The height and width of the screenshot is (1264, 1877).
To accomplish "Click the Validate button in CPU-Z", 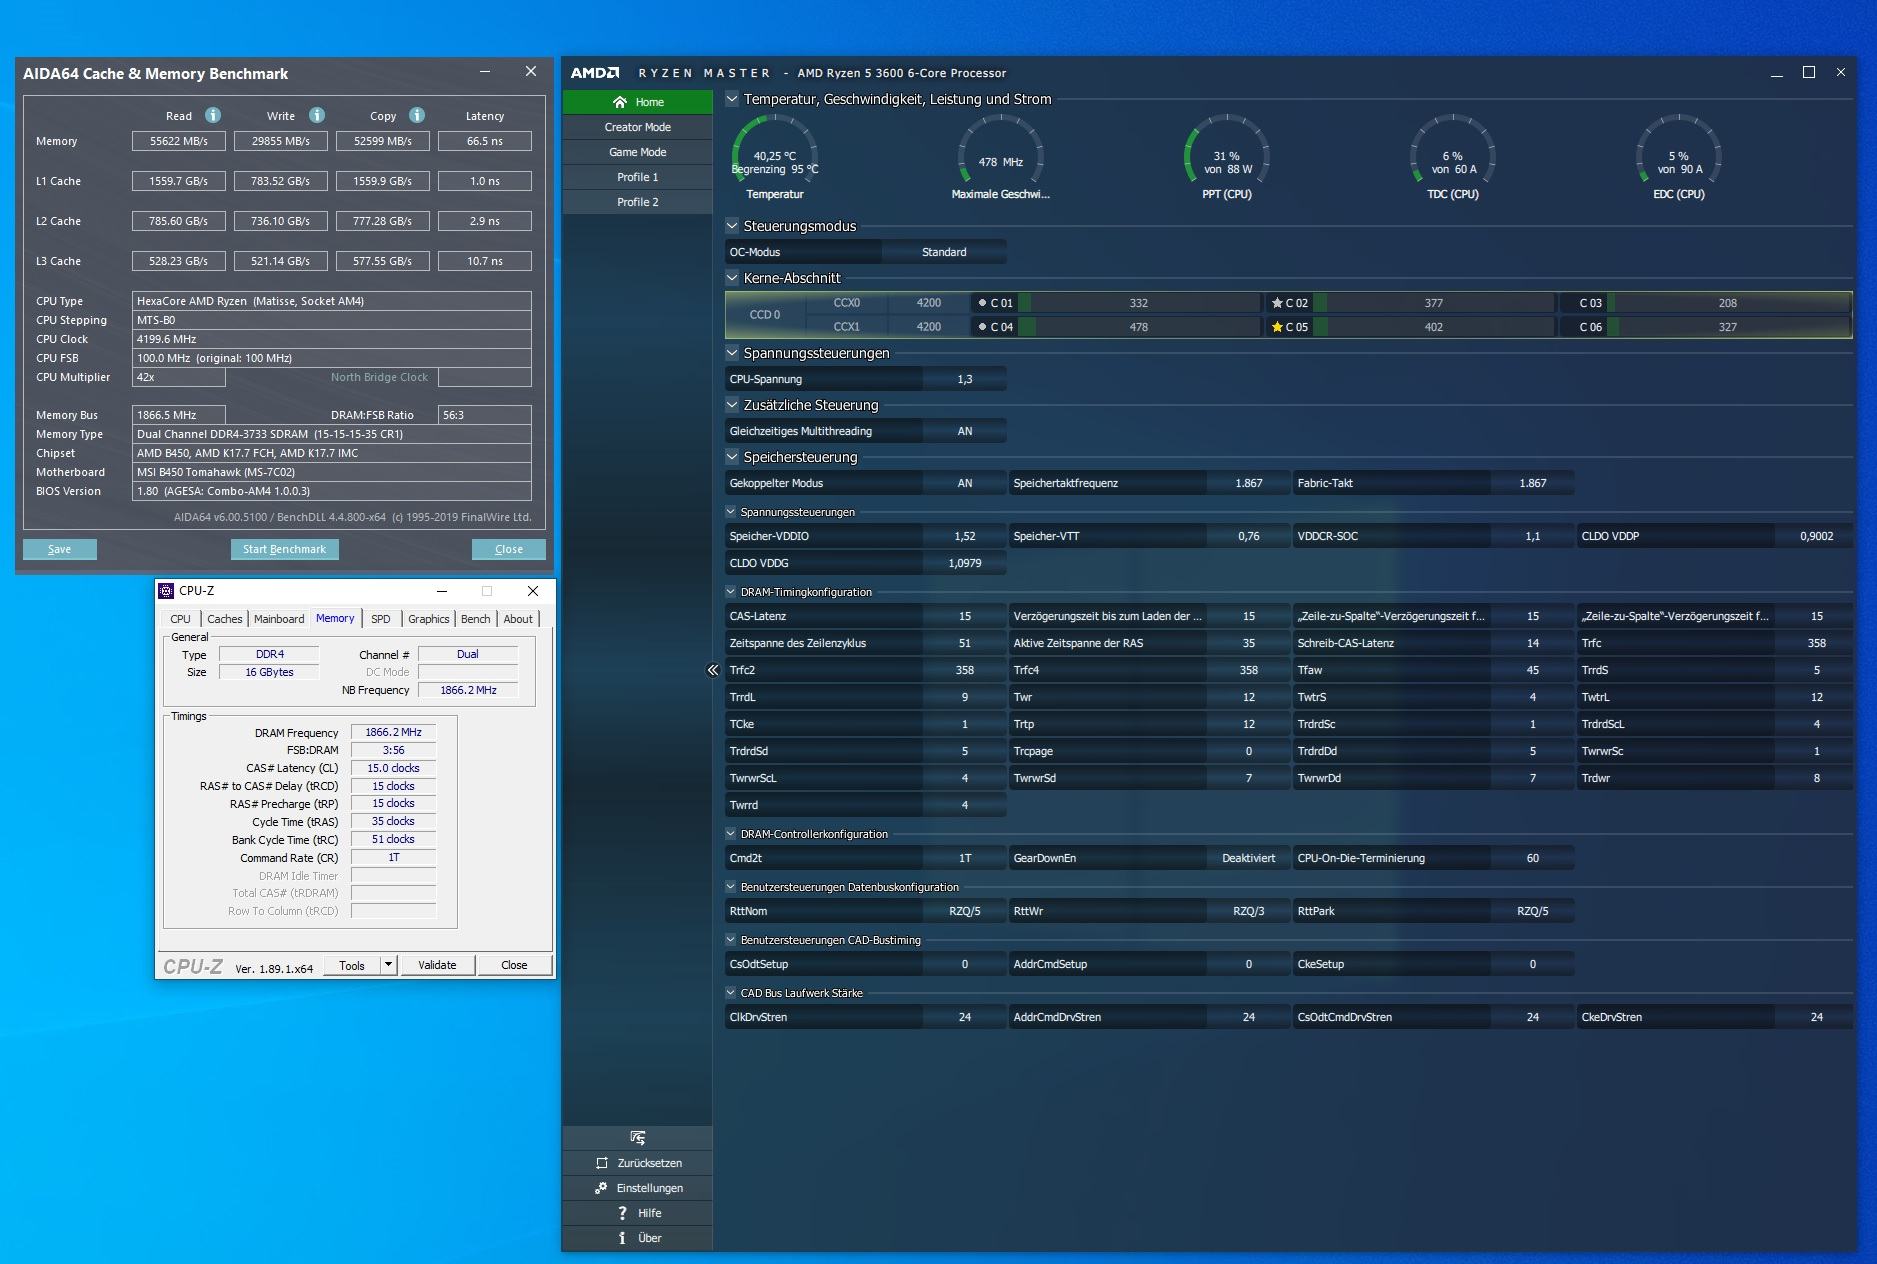I will 437,965.
